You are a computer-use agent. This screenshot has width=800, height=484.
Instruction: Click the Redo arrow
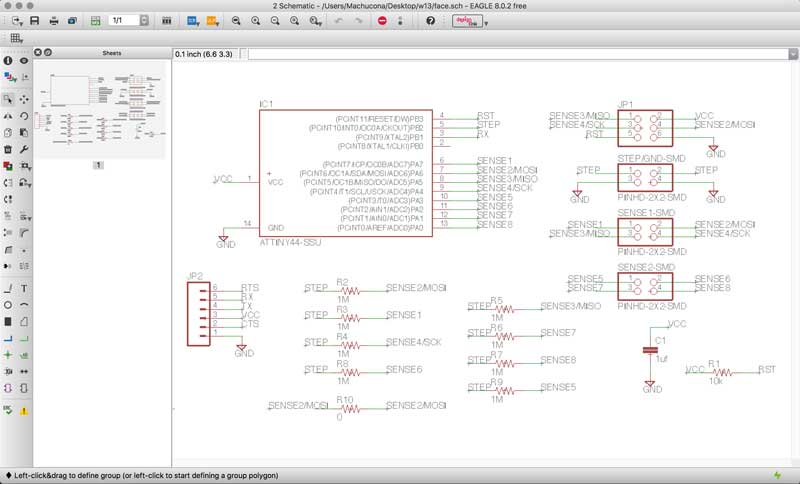click(x=358, y=21)
